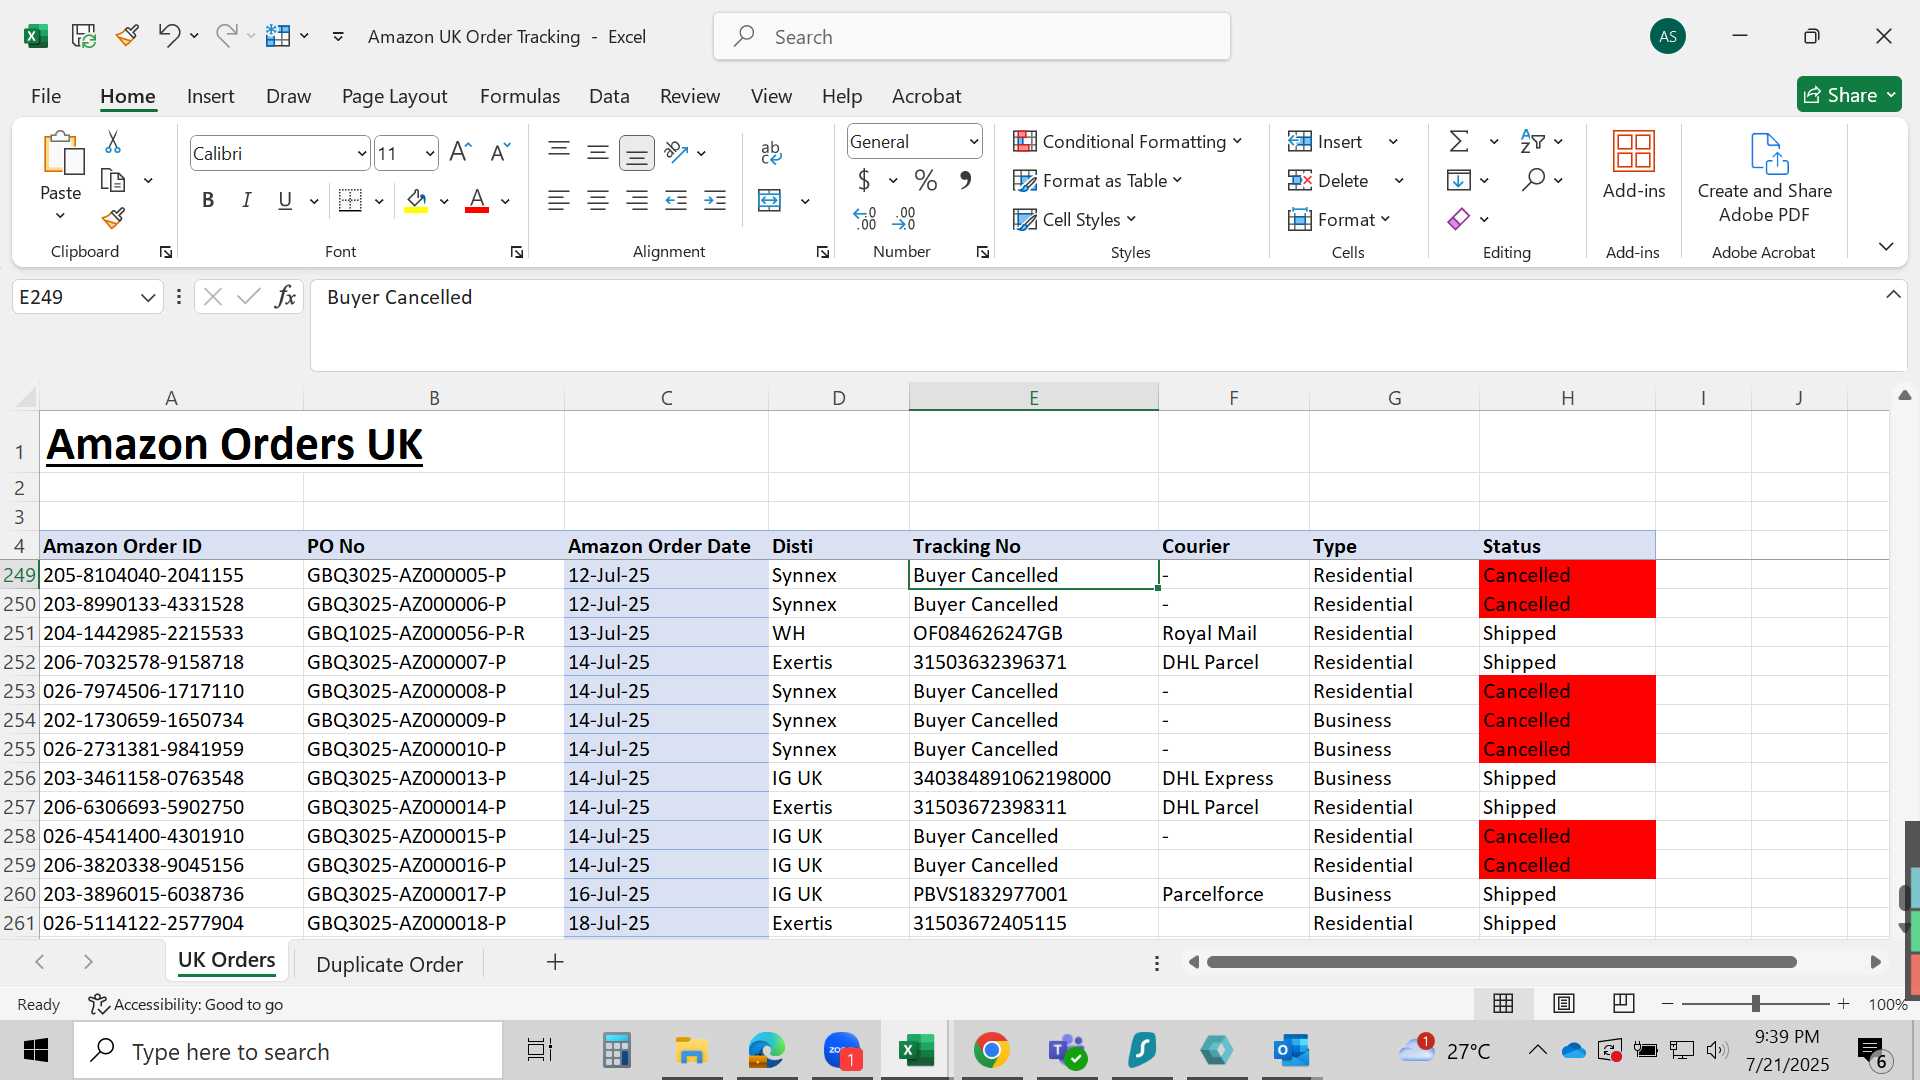Switch to Page Layout view icon

click(x=1564, y=1003)
